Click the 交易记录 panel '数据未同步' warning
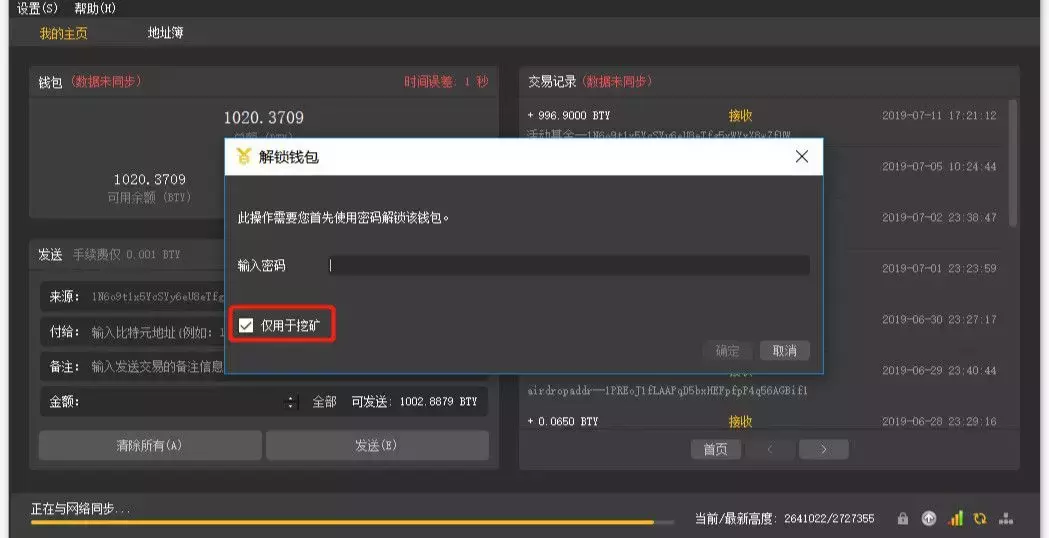The height and width of the screenshot is (538, 1049). click(616, 82)
